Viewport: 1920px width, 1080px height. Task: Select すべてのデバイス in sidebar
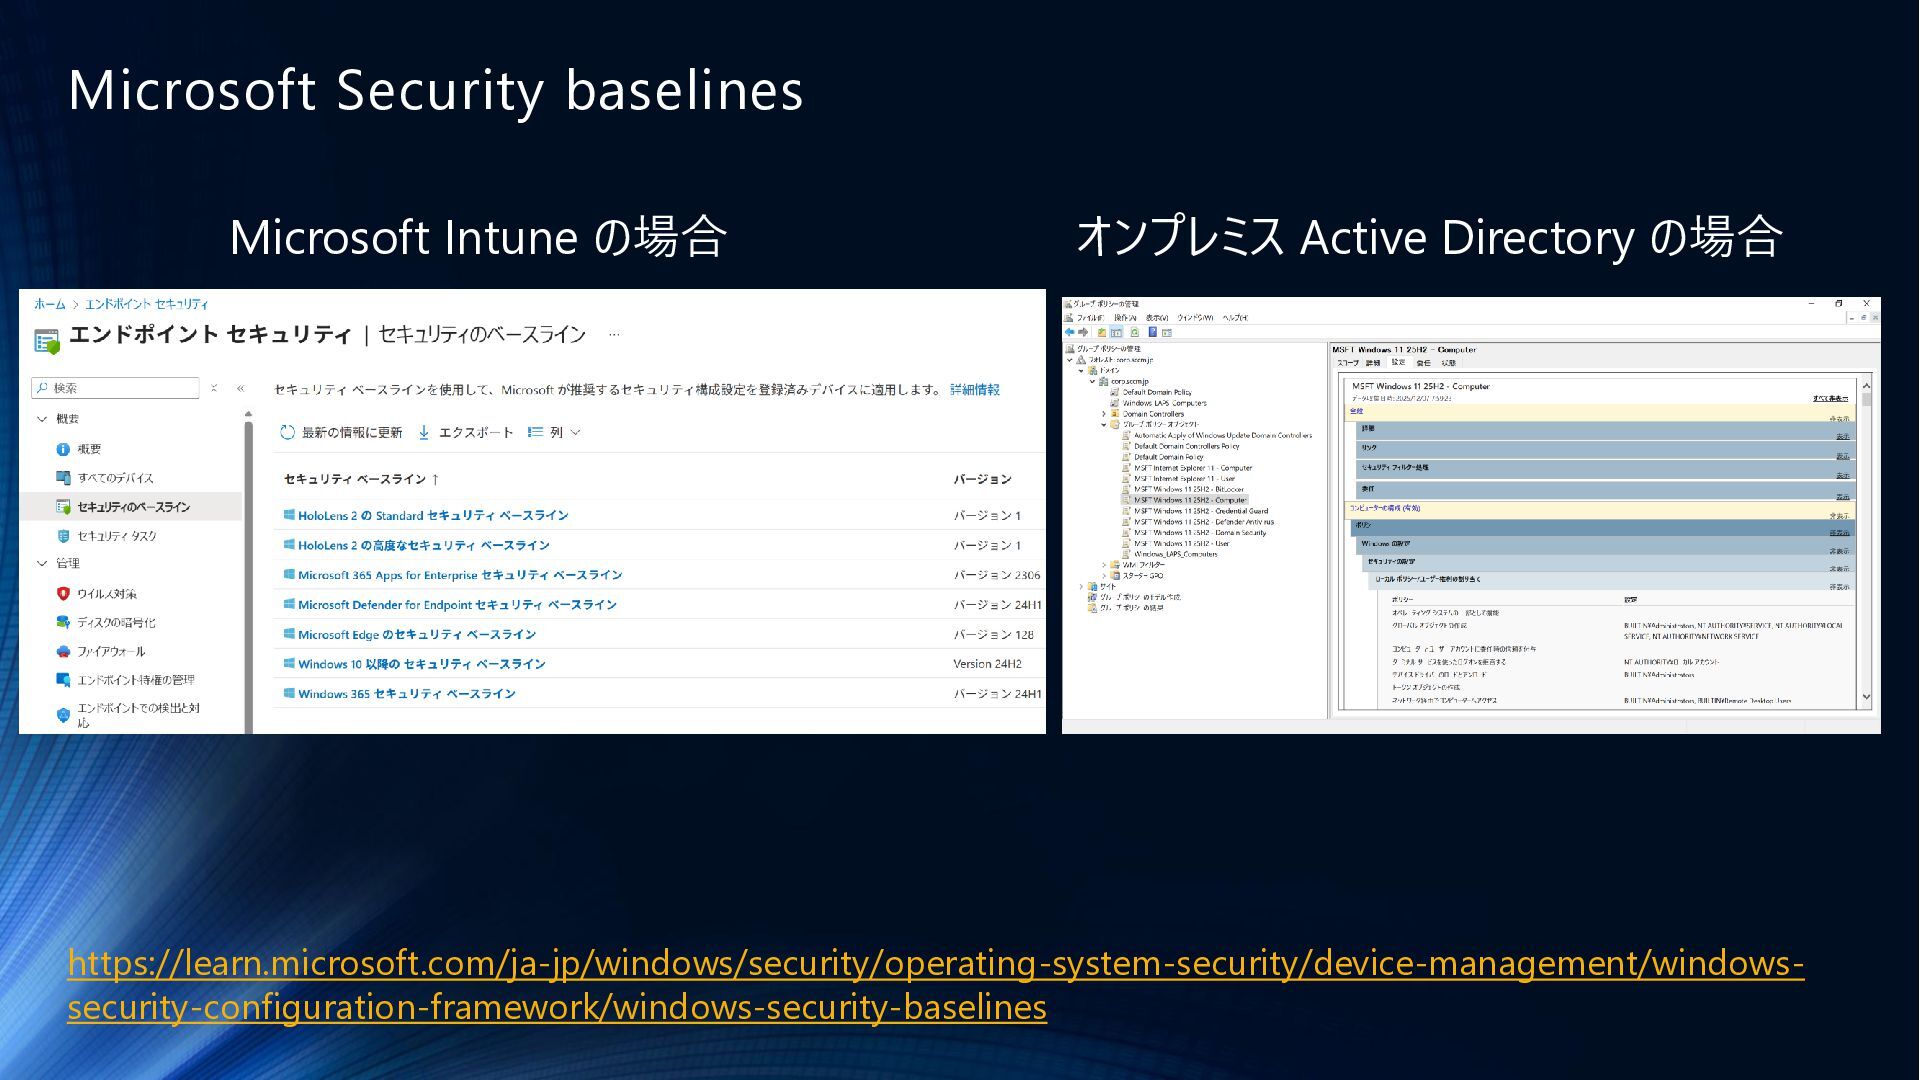pos(115,478)
